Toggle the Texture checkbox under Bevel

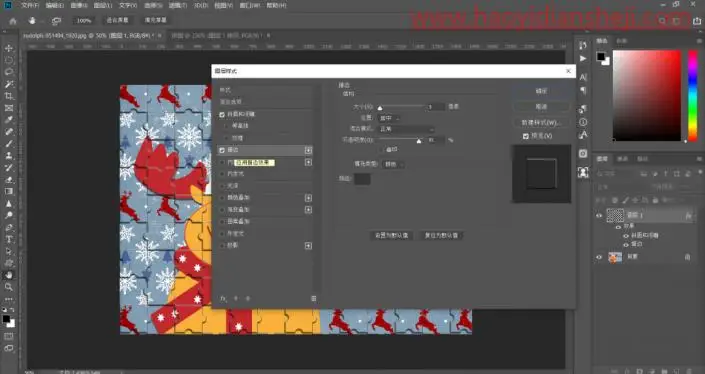[227, 138]
